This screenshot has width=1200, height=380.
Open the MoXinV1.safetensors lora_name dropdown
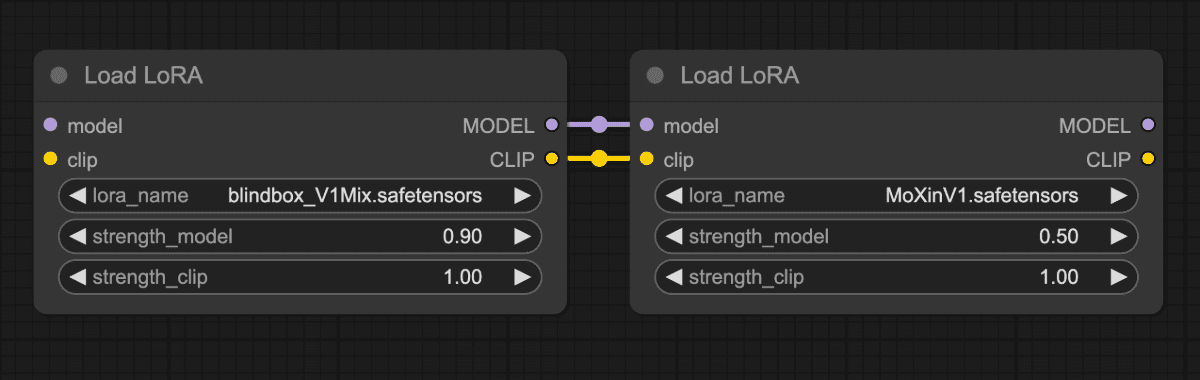click(896, 196)
